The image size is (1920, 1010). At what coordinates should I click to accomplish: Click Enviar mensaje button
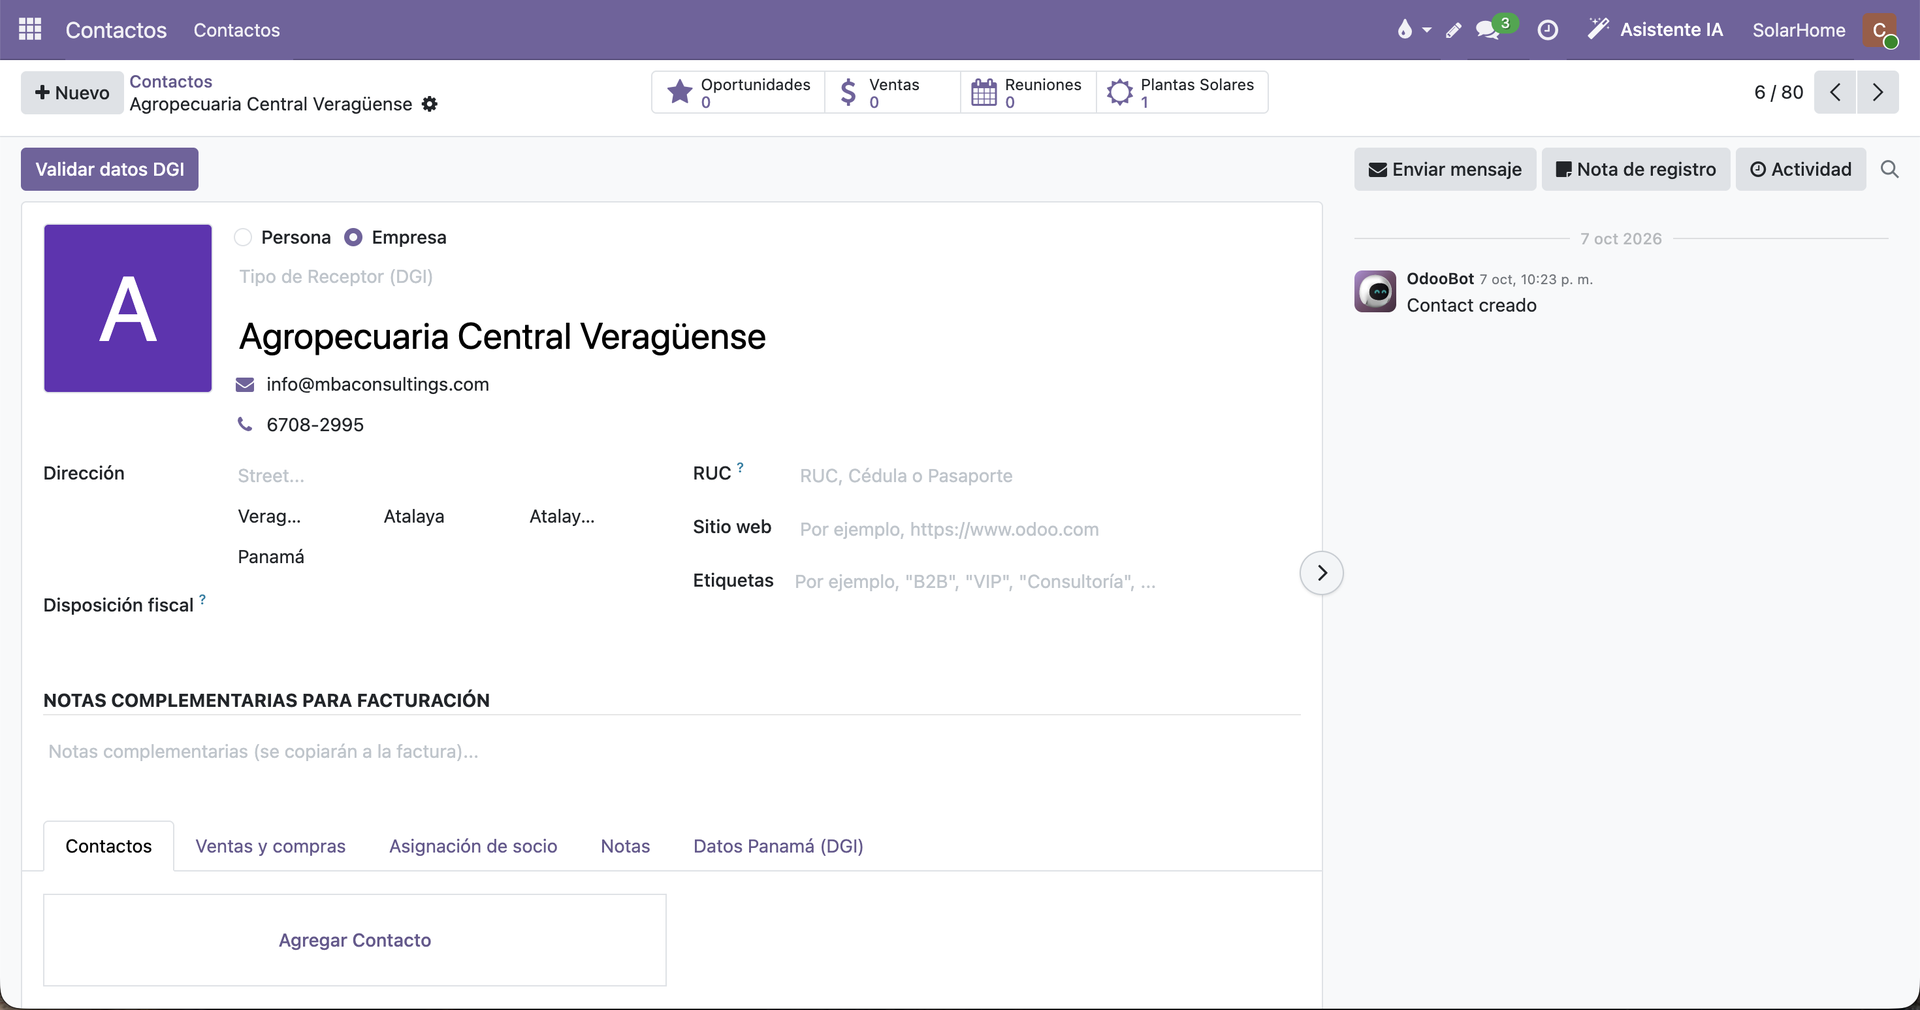pos(1445,169)
